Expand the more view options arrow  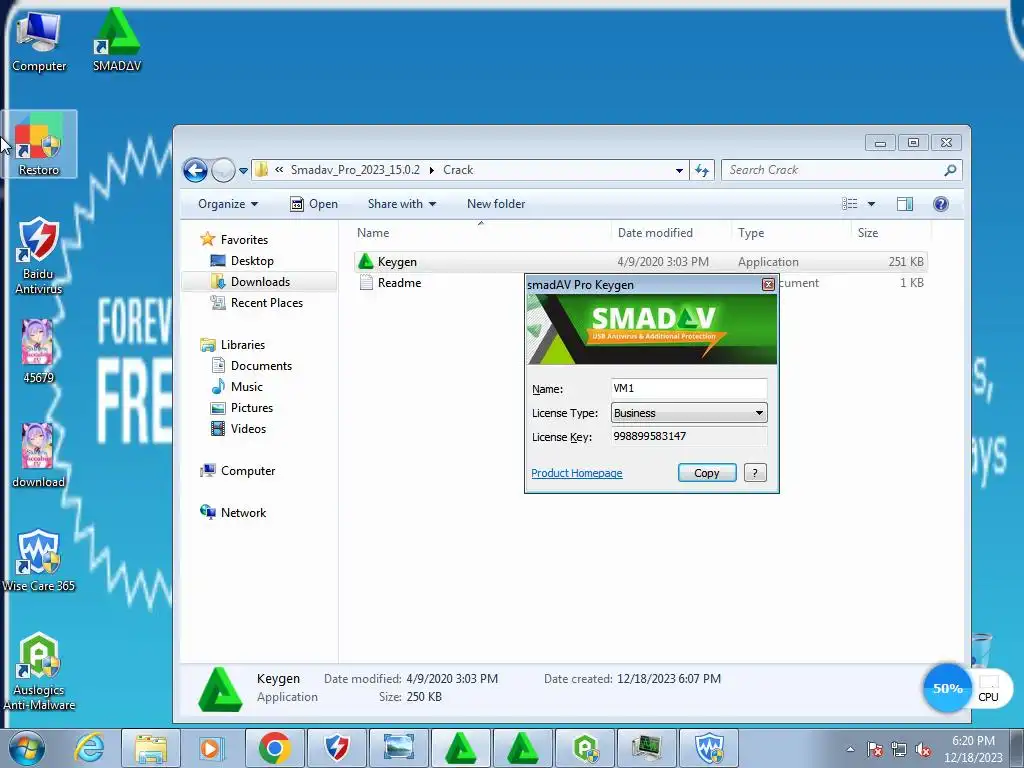click(871, 204)
